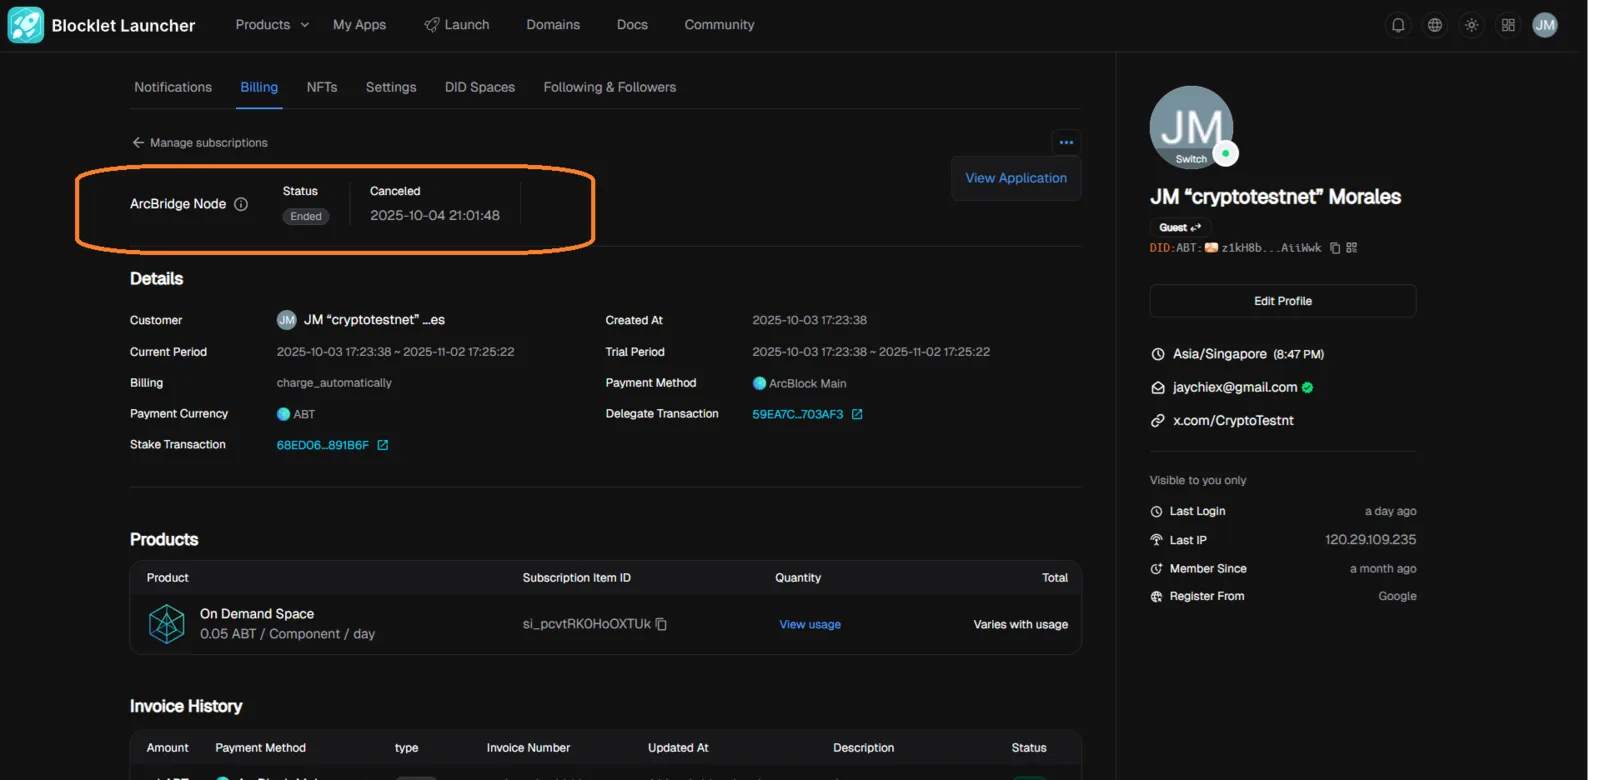The width and height of the screenshot is (1600, 780).
Task: Open the notifications bell in header
Action: pyautogui.click(x=1398, y=25)
